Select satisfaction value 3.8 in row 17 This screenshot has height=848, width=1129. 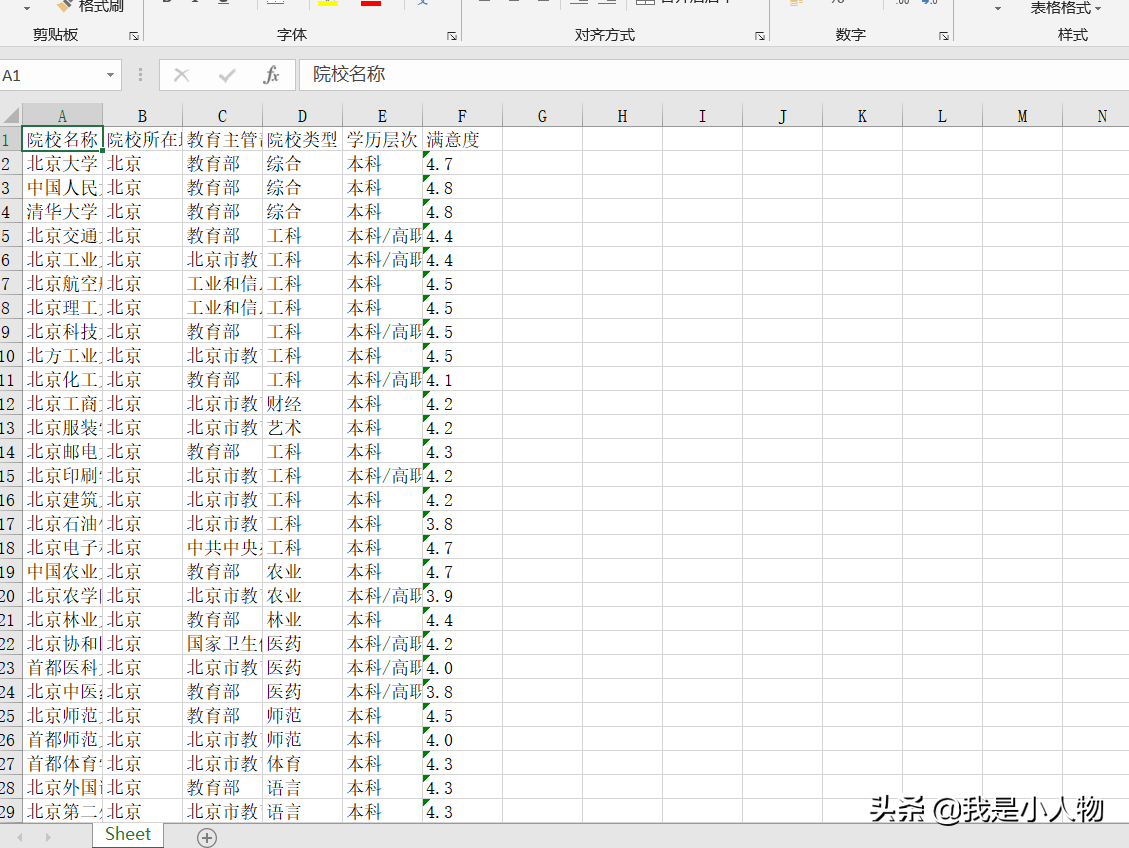(462, 523)
